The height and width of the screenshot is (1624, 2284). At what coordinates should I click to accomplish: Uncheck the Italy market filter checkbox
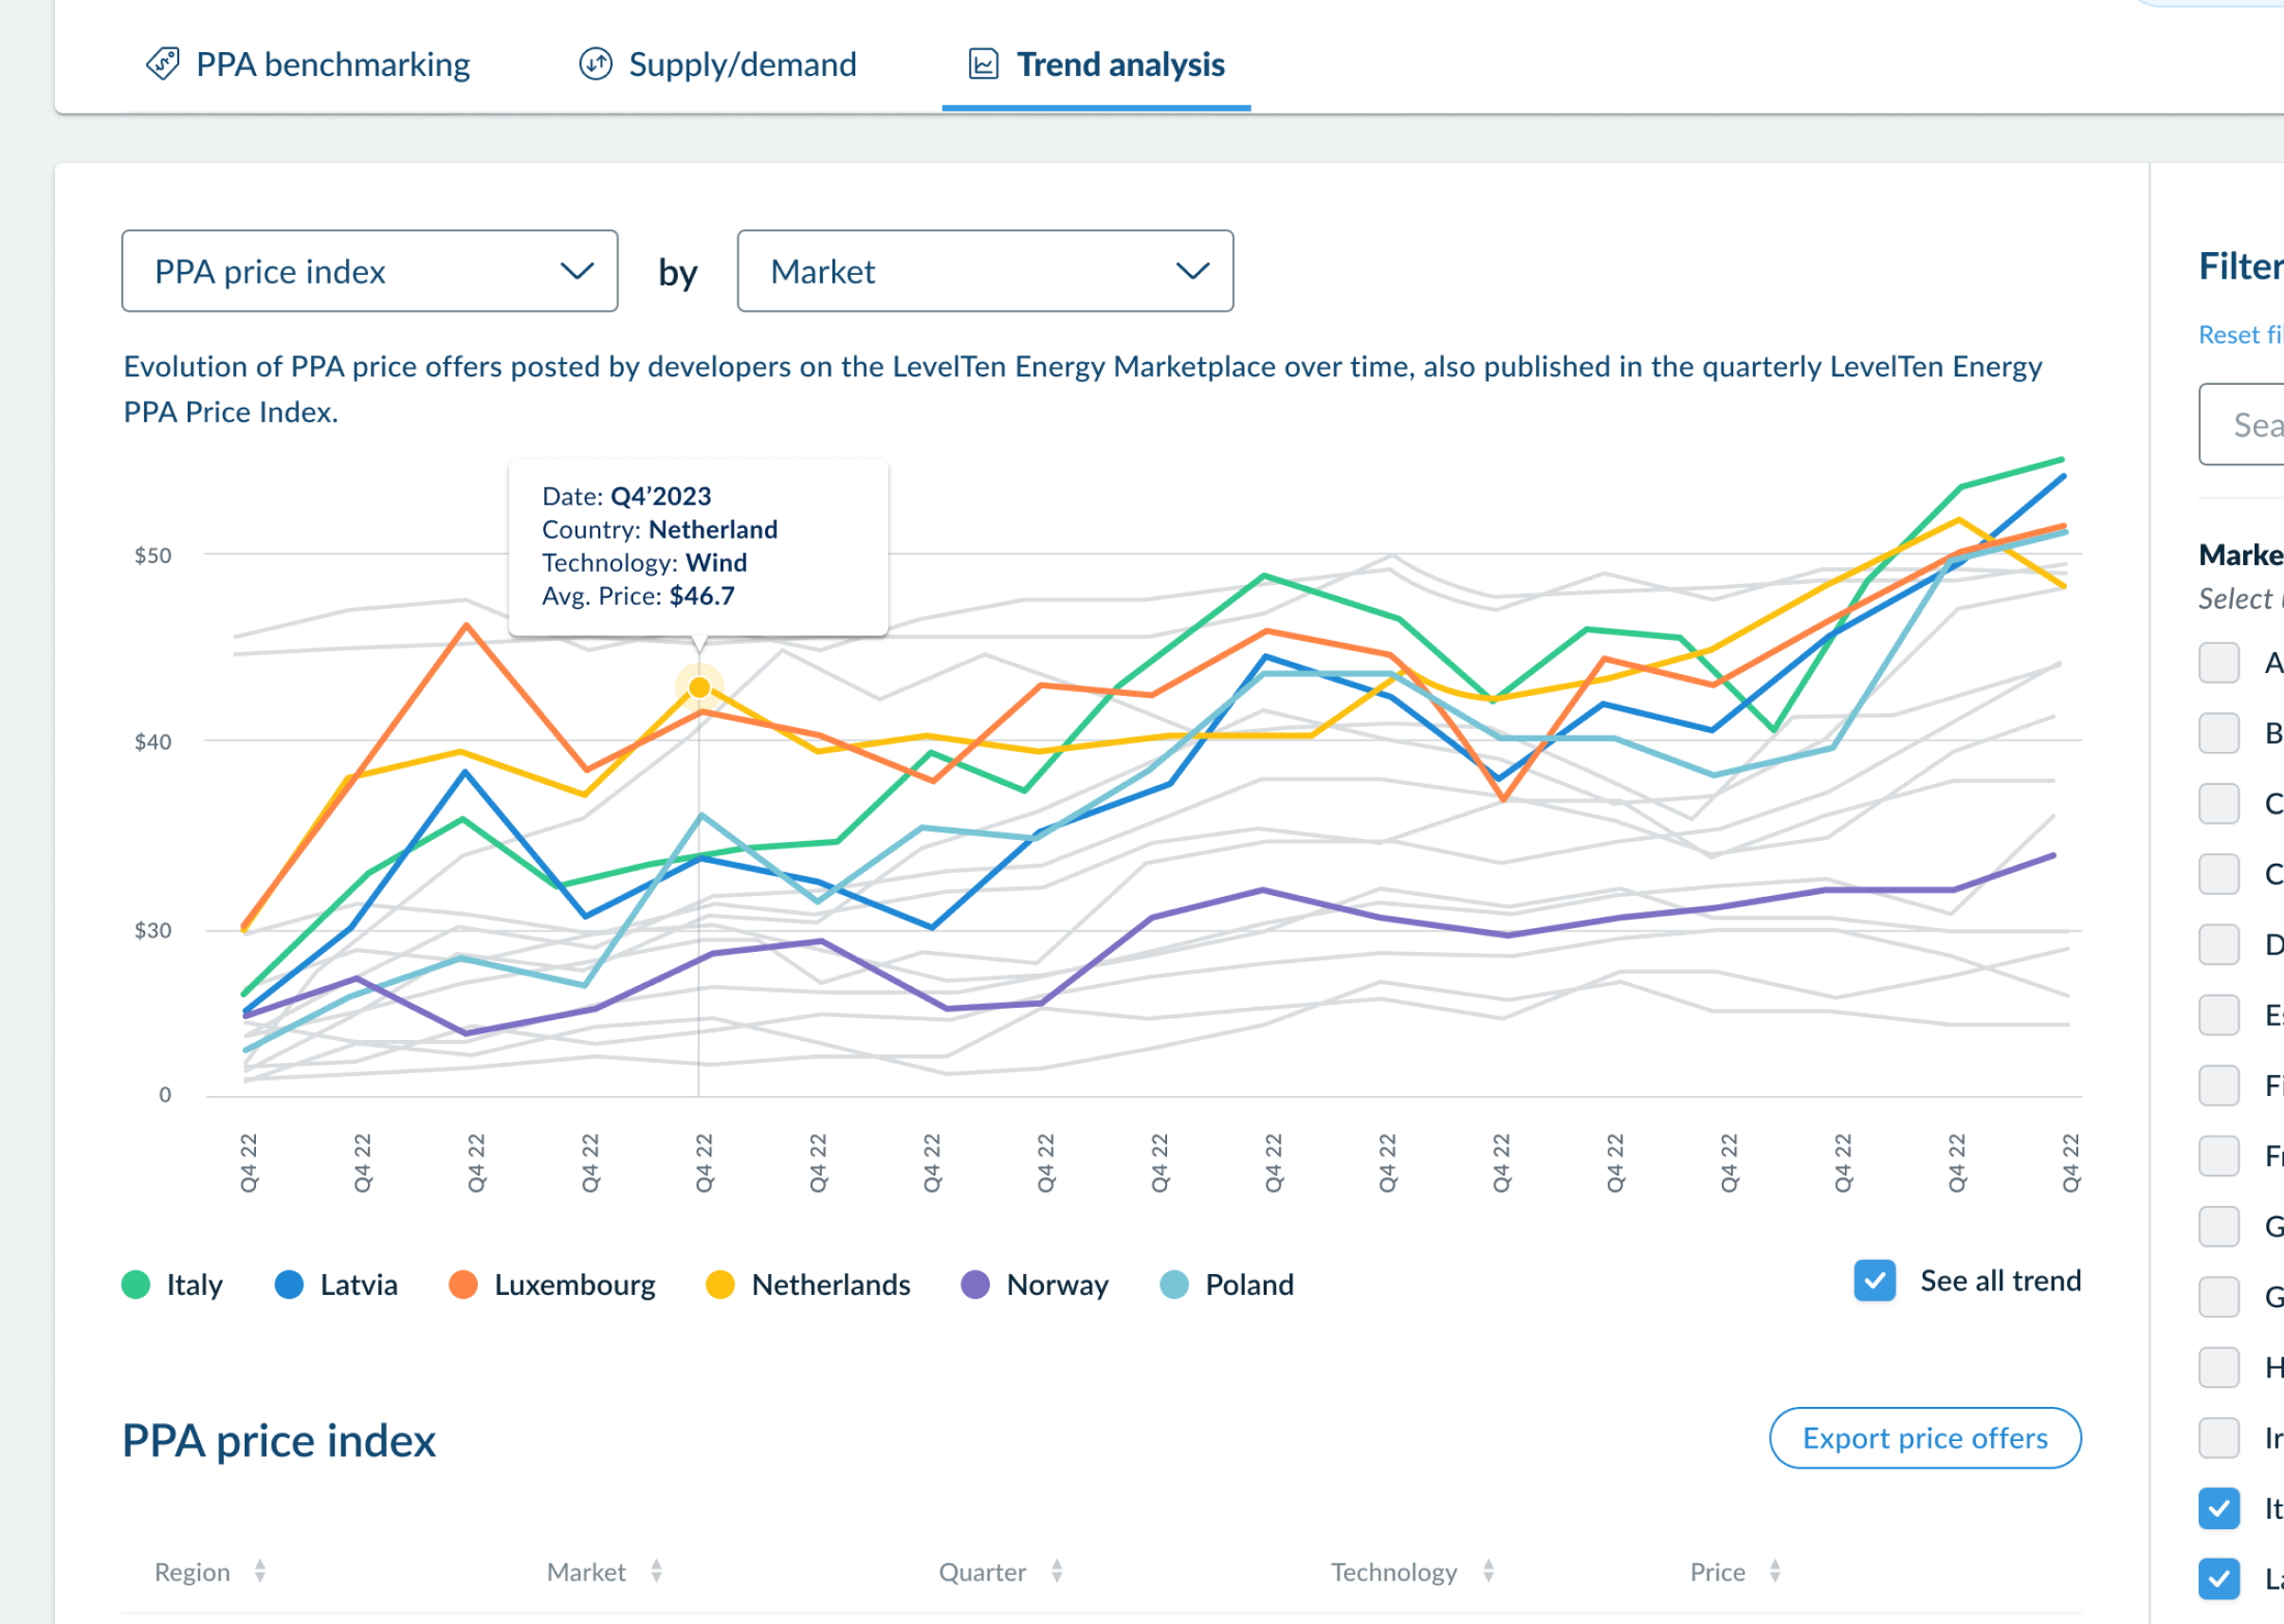pyautogui.click(x=2218, y=1508)
